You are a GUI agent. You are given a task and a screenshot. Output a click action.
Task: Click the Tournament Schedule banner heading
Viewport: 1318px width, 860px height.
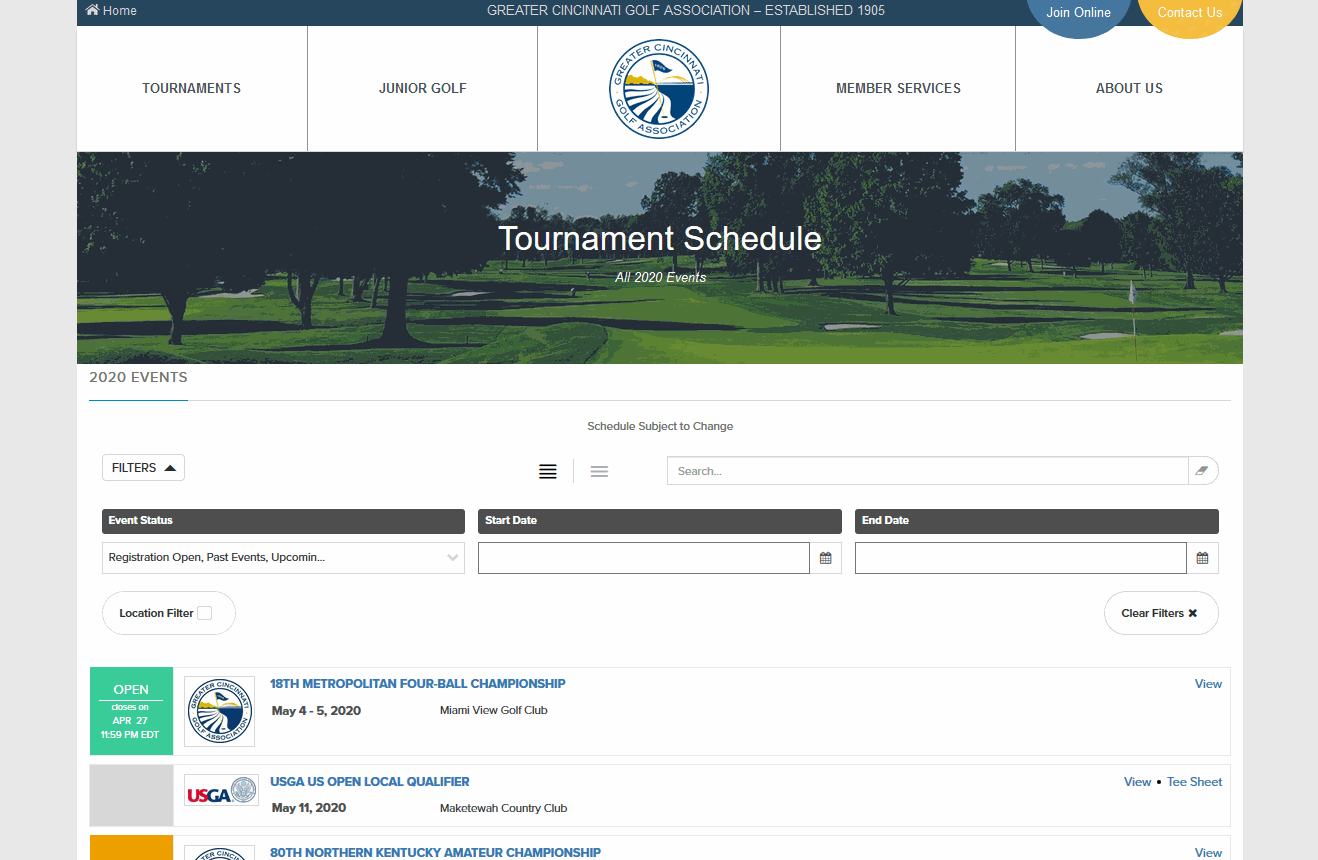[x=660, y=239]
